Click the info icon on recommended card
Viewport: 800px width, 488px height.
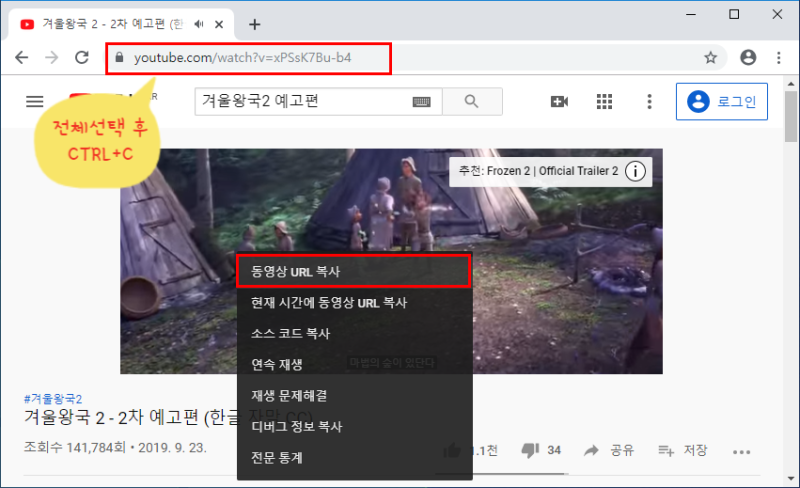coord(635,171)
